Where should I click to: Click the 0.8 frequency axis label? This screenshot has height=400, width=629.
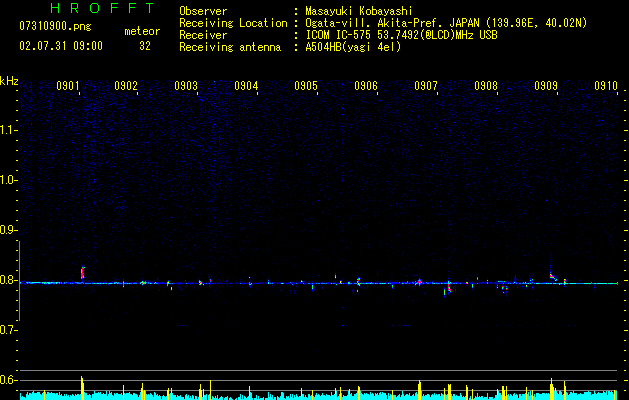point(9,280)
